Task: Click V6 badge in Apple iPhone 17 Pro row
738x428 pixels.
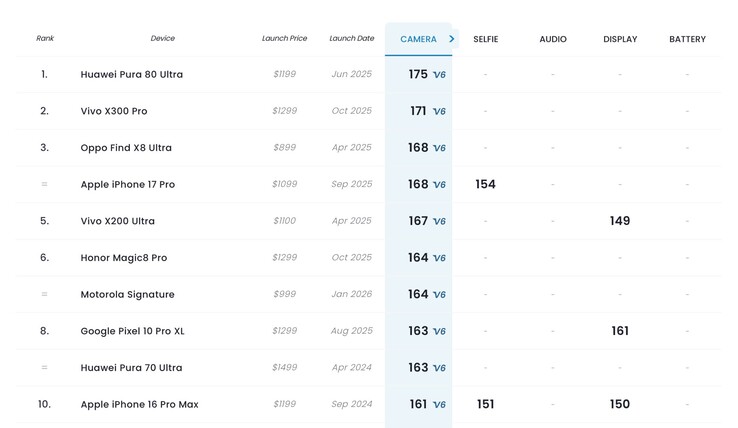Action: tap(439, 185)
